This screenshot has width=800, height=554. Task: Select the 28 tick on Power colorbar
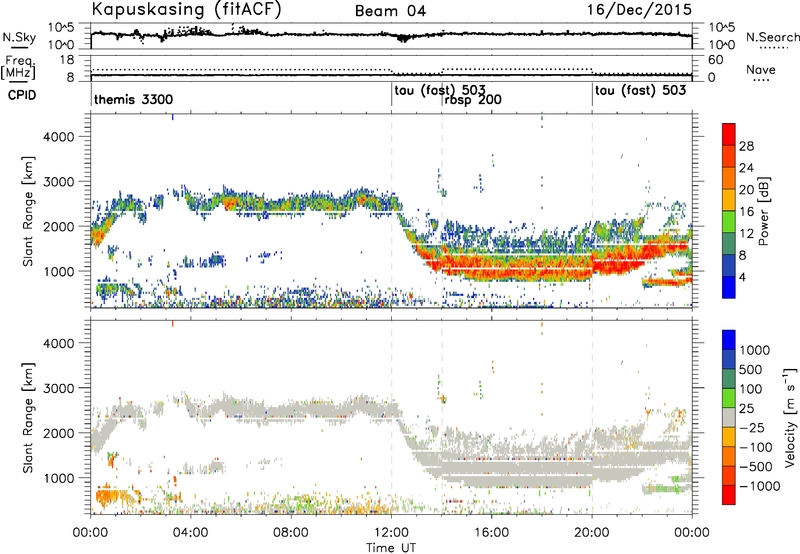click(x=746, y=147)
